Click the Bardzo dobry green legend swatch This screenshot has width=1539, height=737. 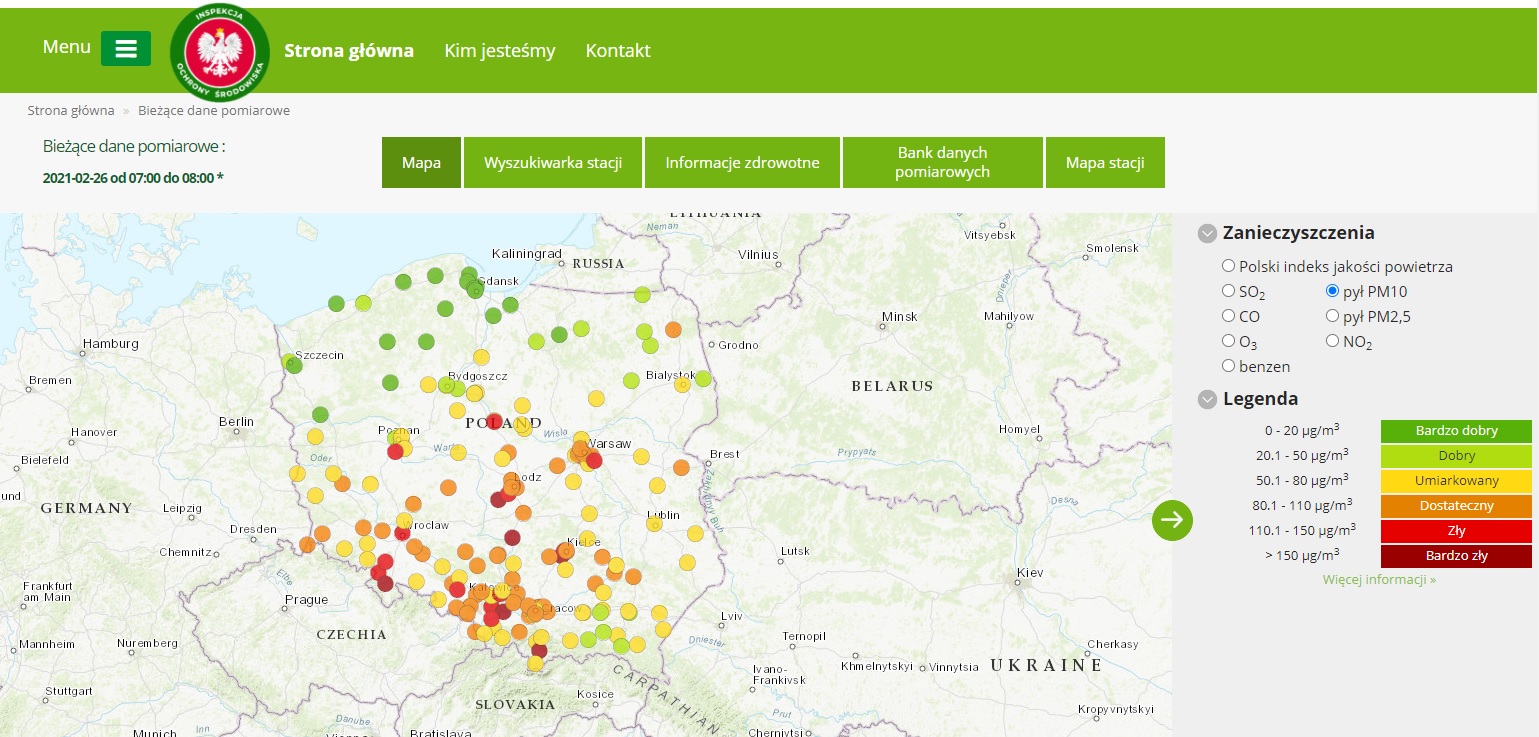(x=1456, y=431)
